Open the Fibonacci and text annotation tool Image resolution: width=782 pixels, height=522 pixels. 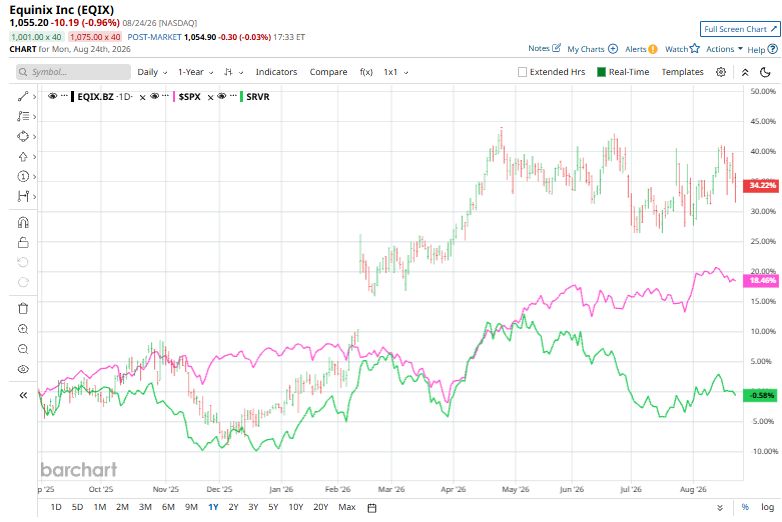[23, 116]
